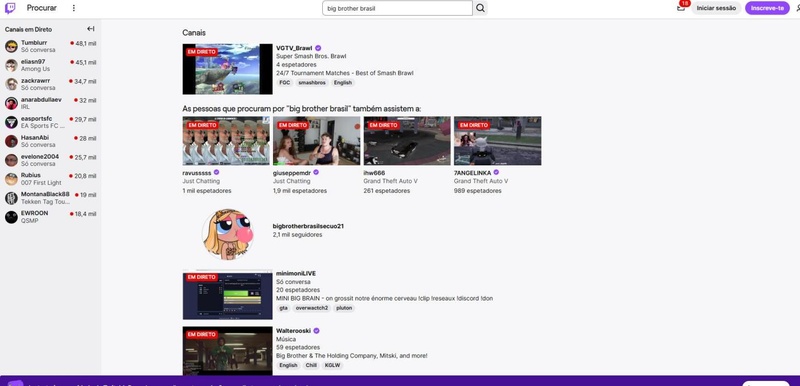Select English tag under VGTV_Brawl

pyautogui.click(x=343, y=83)
